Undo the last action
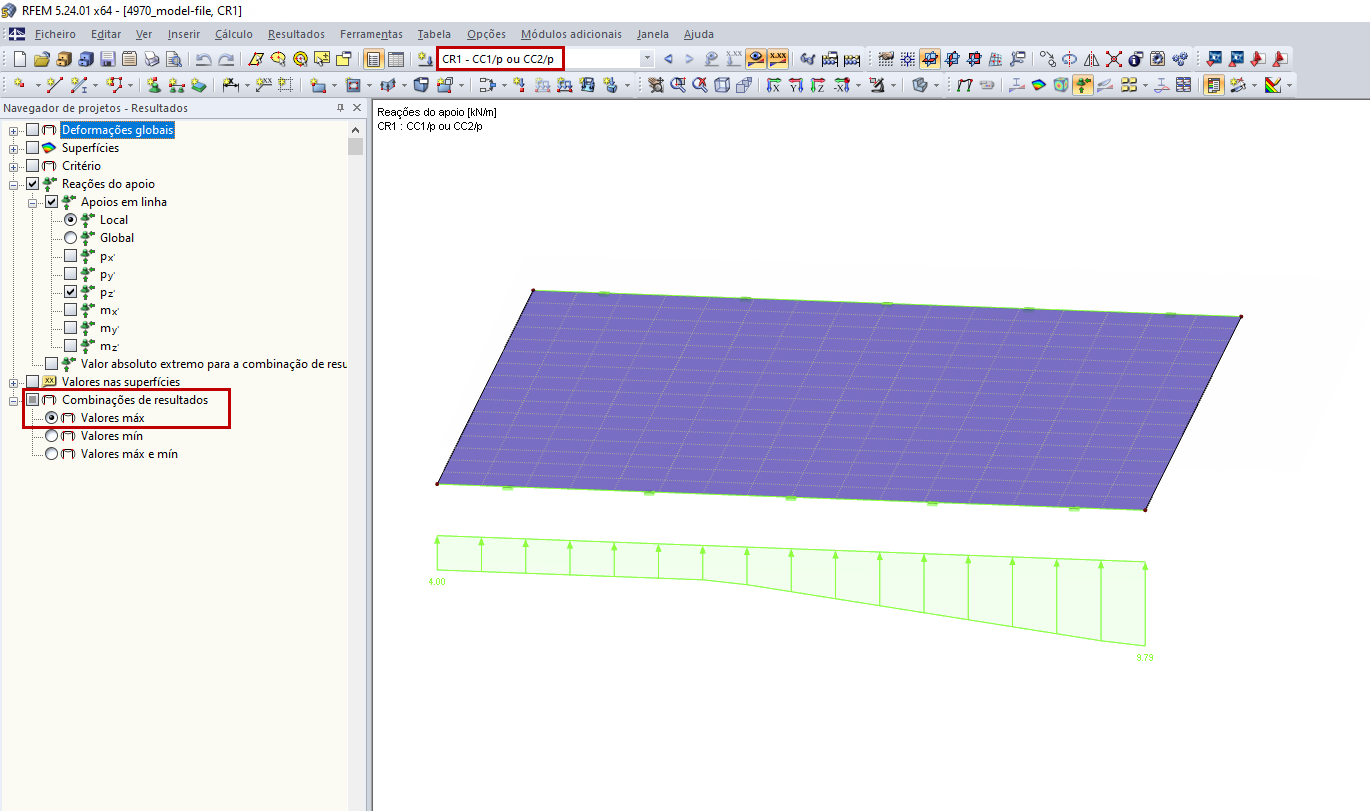This screenshot has height=811, width=1370. pos(204,59)
